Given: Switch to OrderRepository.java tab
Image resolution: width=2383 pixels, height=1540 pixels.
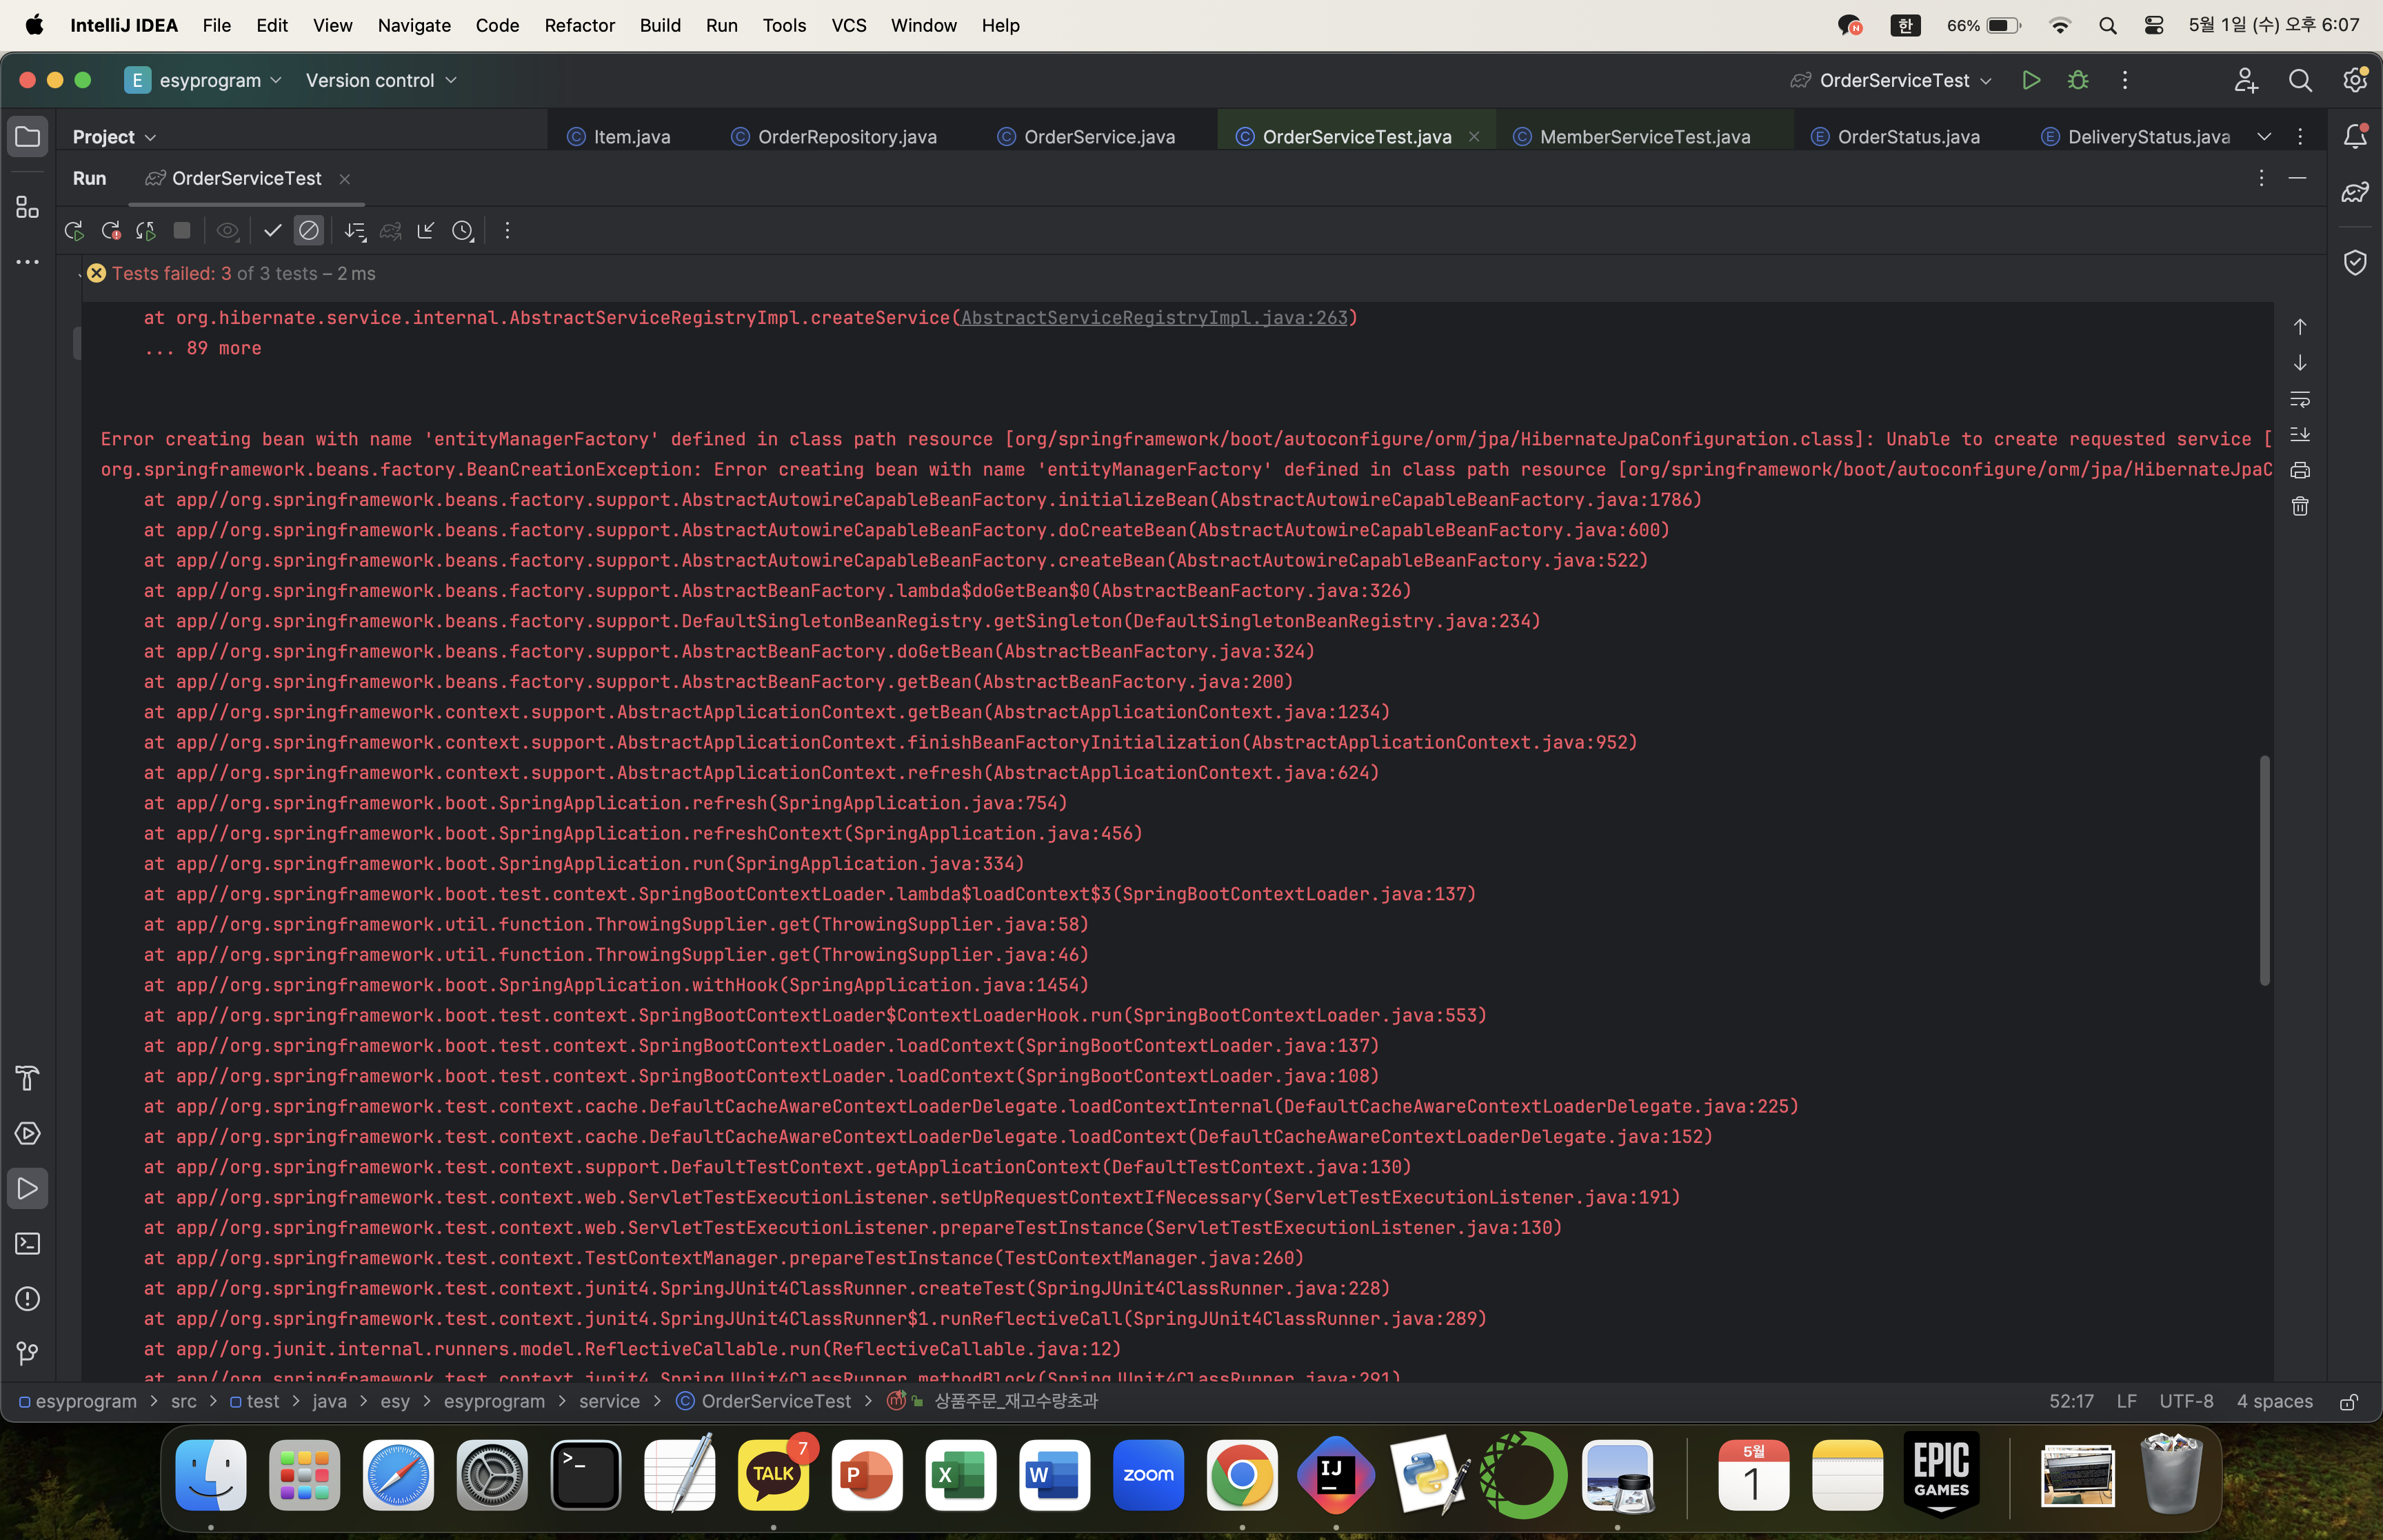Looking at the screenshot, I should 834,137.
